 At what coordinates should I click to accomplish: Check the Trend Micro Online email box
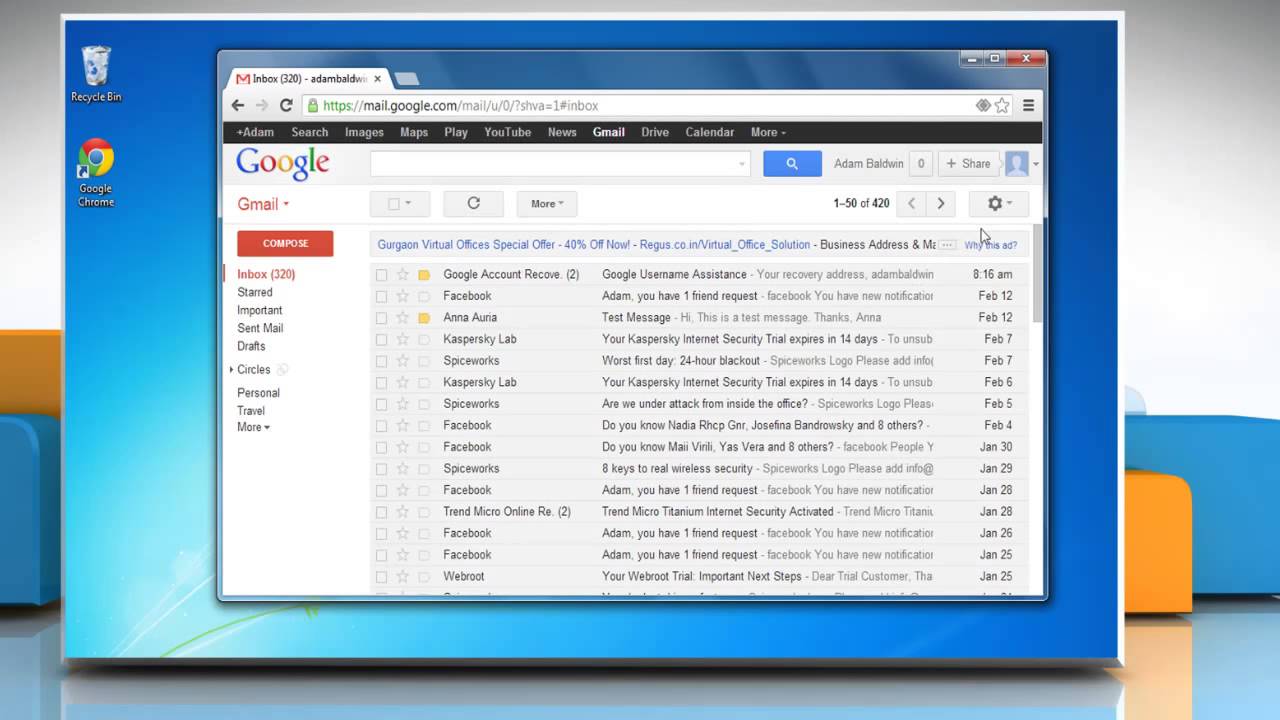[x=381, y=511]
